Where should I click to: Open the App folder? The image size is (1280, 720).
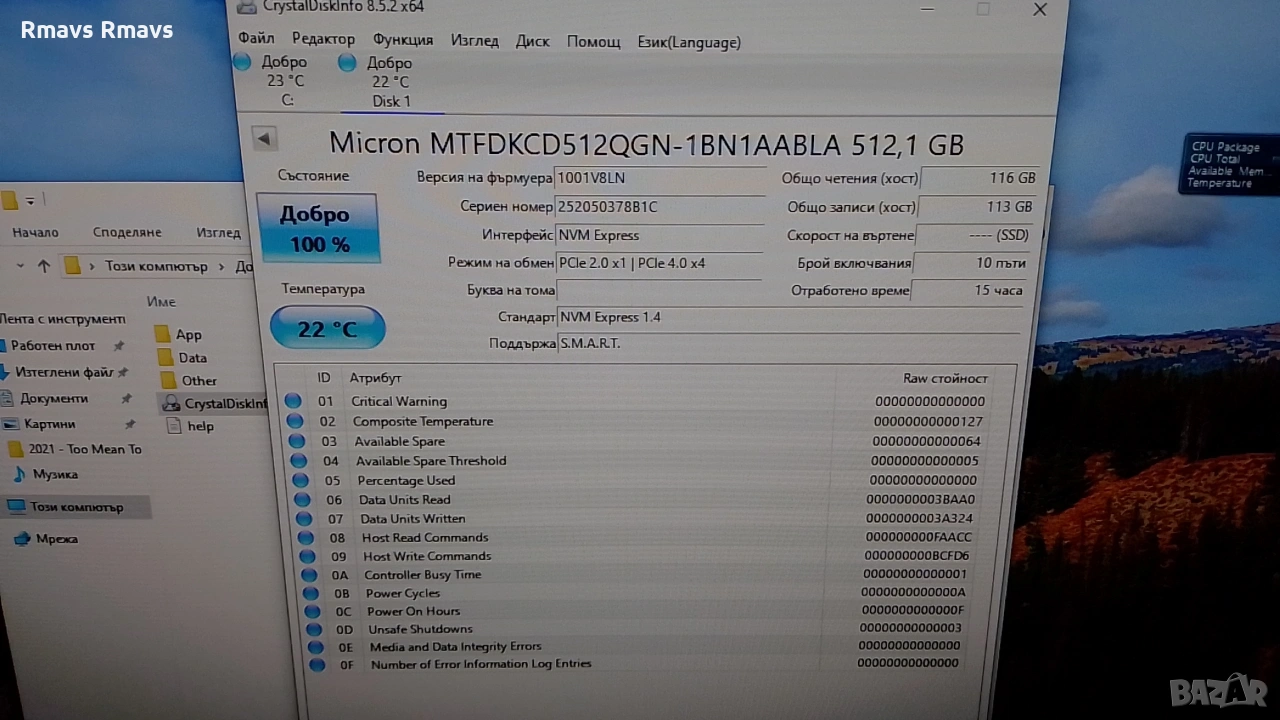(x=187, y=335)
